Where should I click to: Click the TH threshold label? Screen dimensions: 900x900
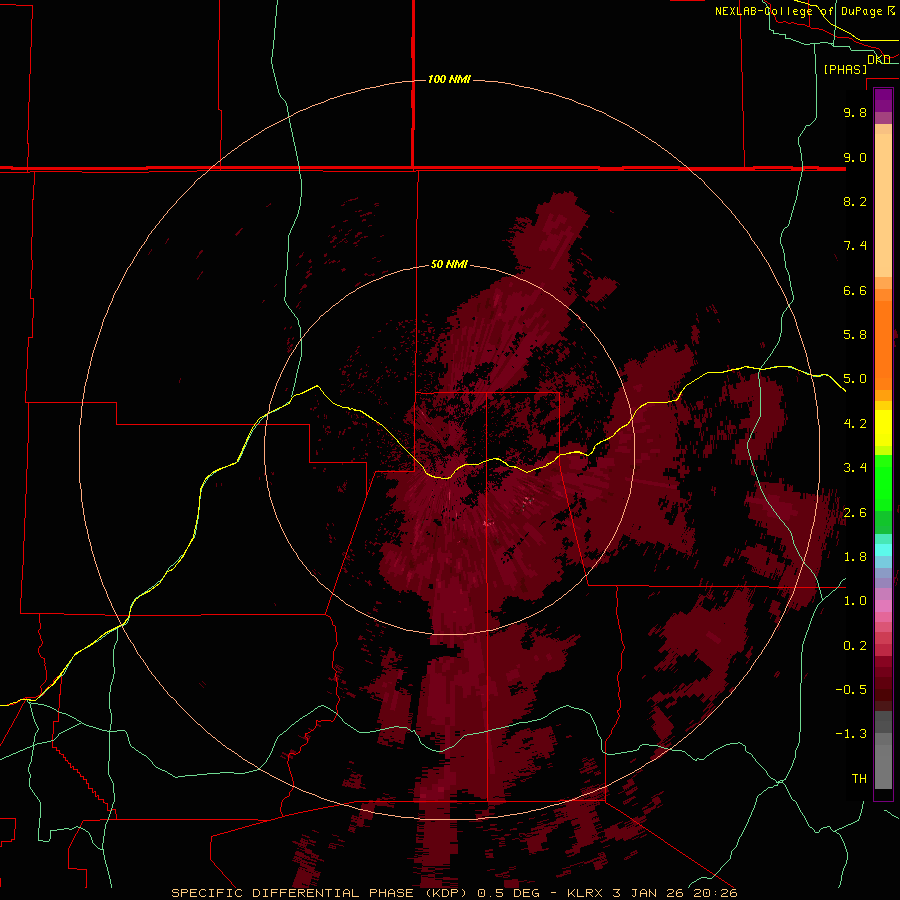(x=859, y=779)
